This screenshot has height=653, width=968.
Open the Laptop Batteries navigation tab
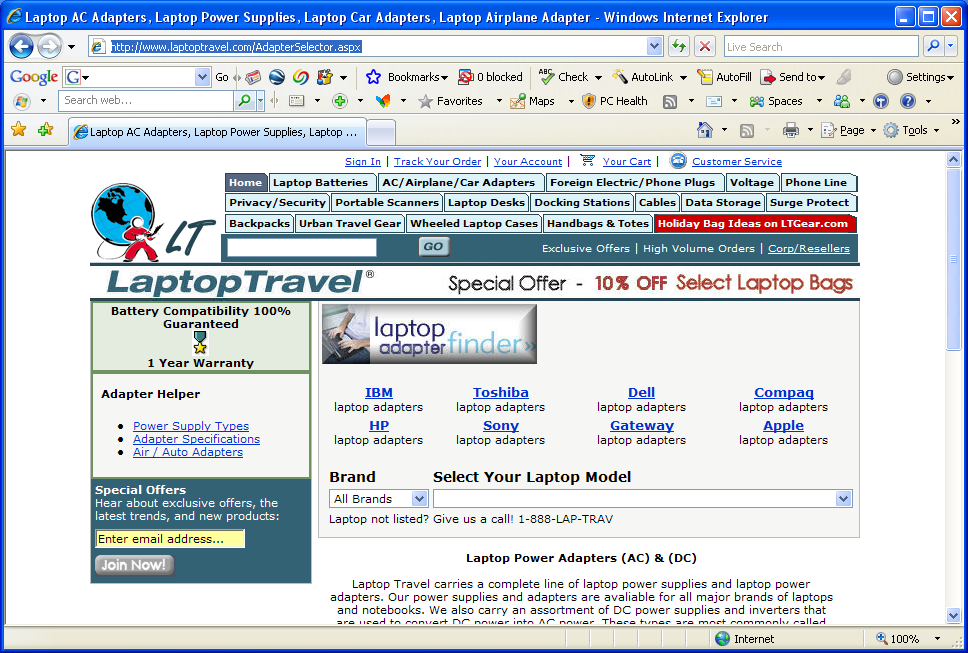point(320,183)
